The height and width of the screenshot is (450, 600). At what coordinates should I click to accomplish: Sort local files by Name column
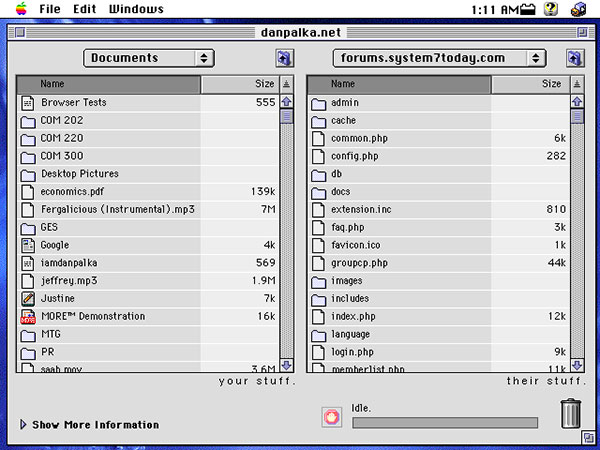109,85
